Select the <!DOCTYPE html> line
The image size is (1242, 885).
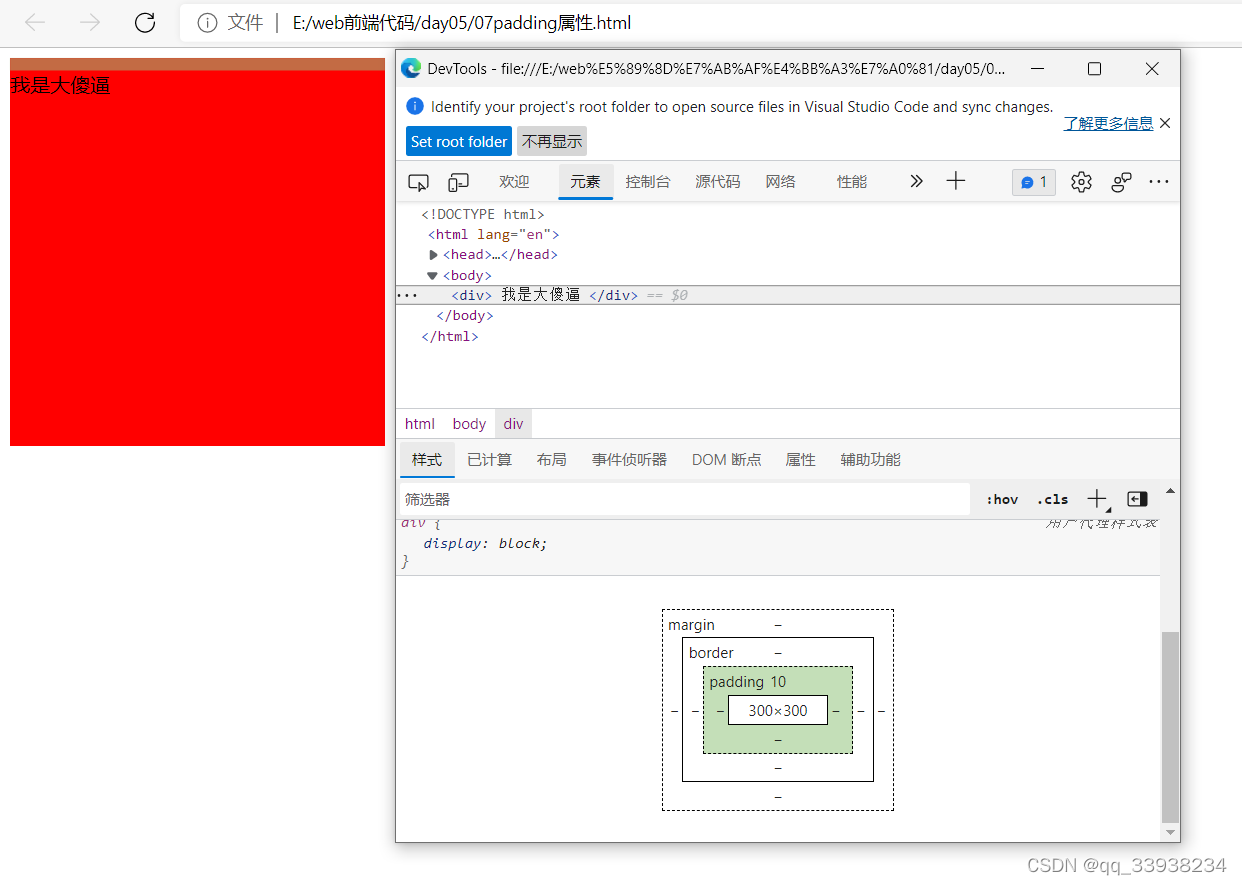[x=483, y=214]
